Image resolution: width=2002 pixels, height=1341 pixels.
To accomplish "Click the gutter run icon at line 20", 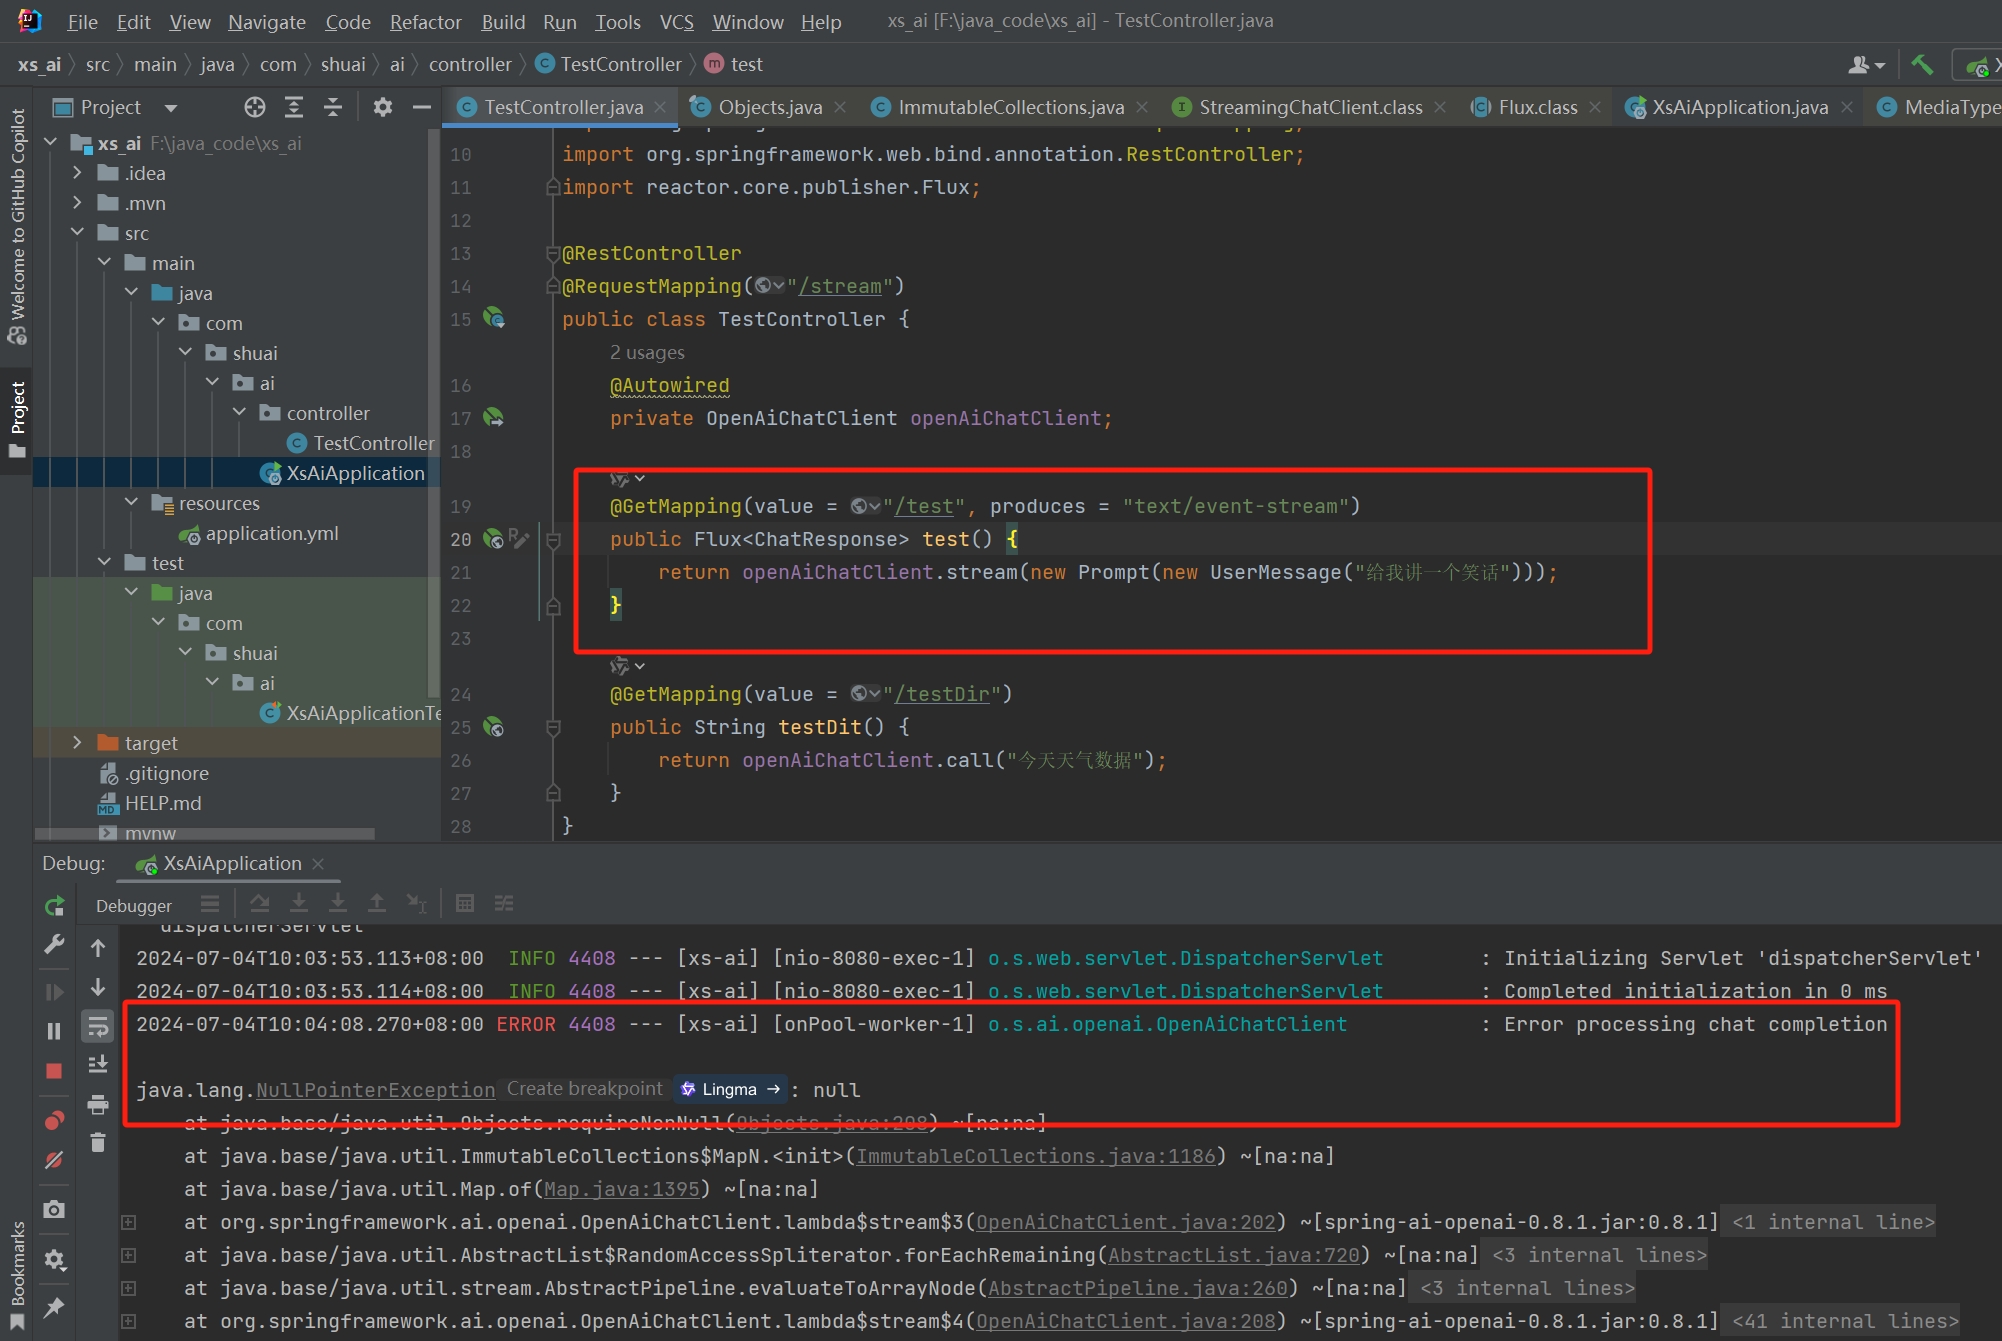I will [x=494, y=539].
